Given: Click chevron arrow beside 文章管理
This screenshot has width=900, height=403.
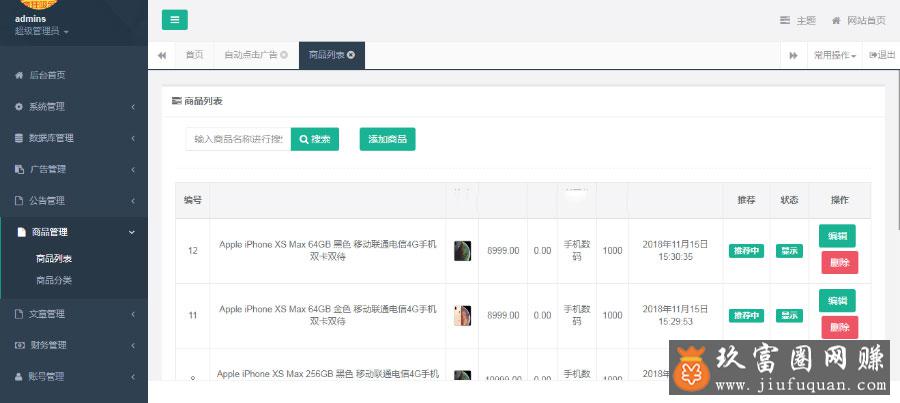Looking at the screenshot, I should 133,314.
